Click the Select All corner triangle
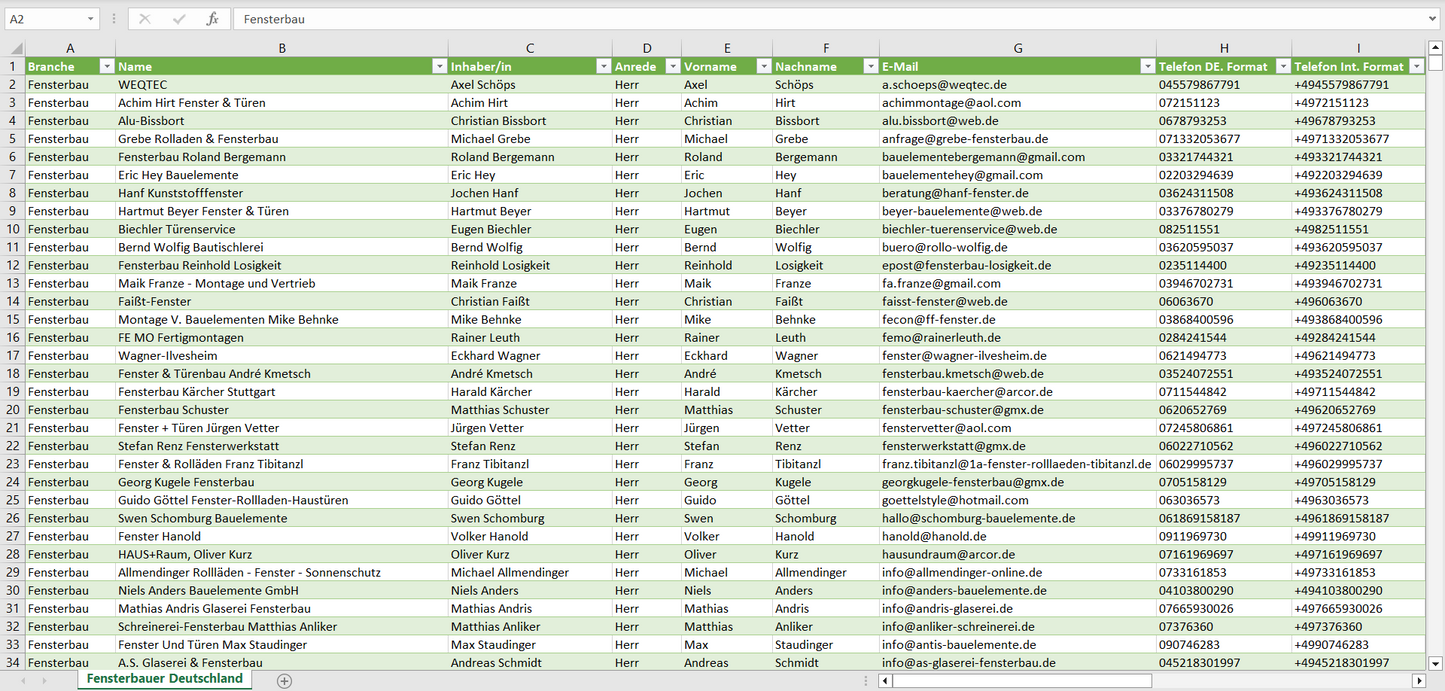 pos(16,48)
